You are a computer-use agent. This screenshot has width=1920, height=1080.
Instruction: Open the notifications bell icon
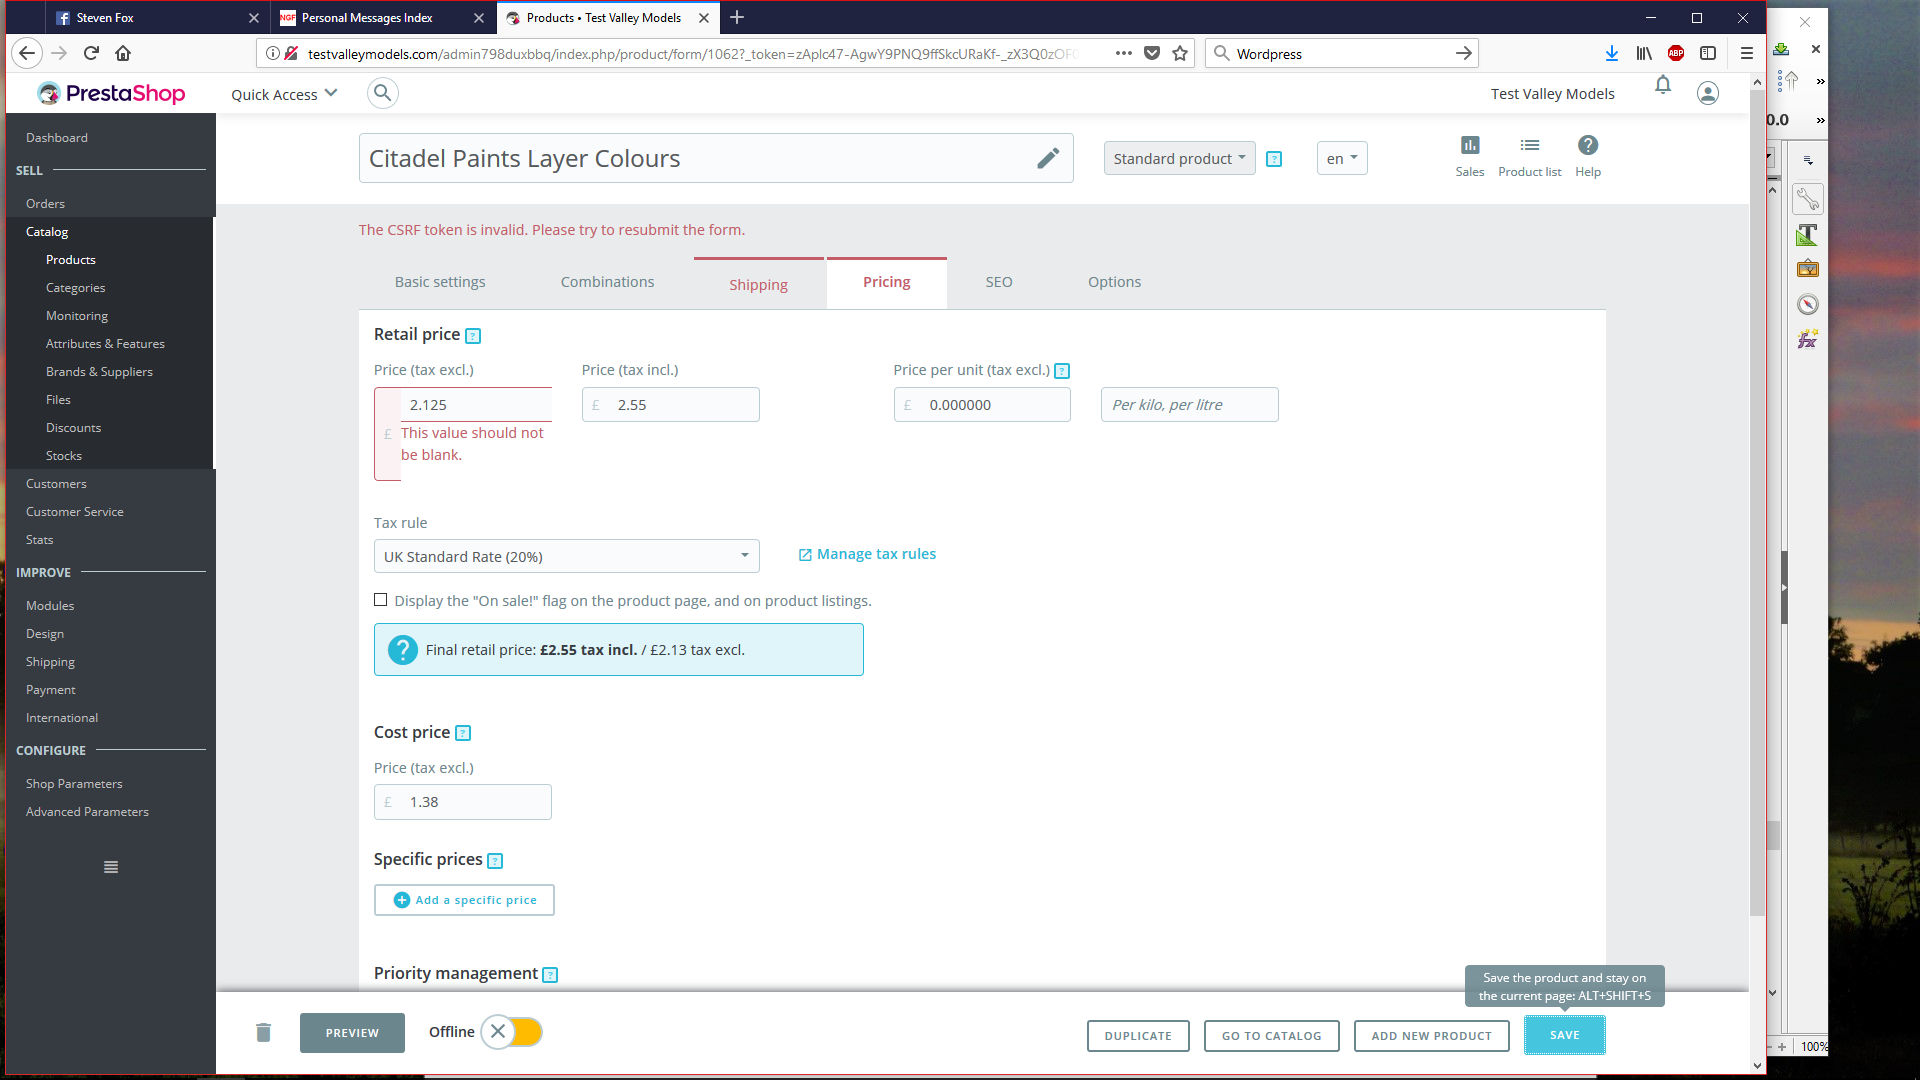coord(1662,86)
